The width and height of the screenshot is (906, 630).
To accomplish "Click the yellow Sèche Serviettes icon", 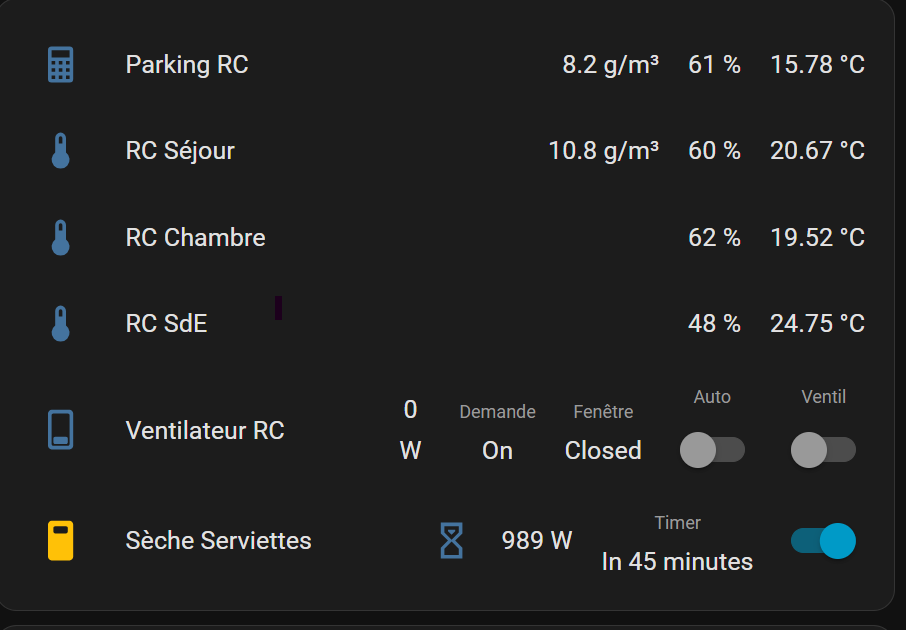I will (61, 541).
